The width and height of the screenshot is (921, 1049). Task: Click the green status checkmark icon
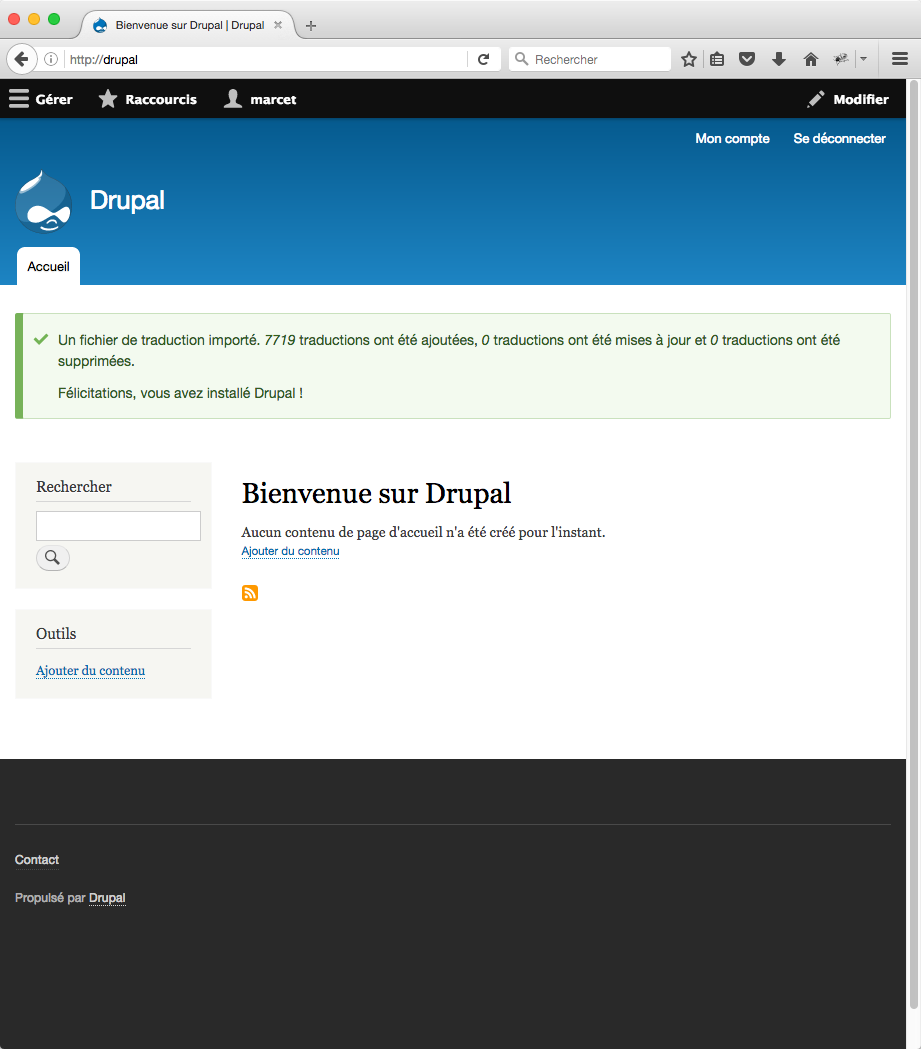(41, 339)
